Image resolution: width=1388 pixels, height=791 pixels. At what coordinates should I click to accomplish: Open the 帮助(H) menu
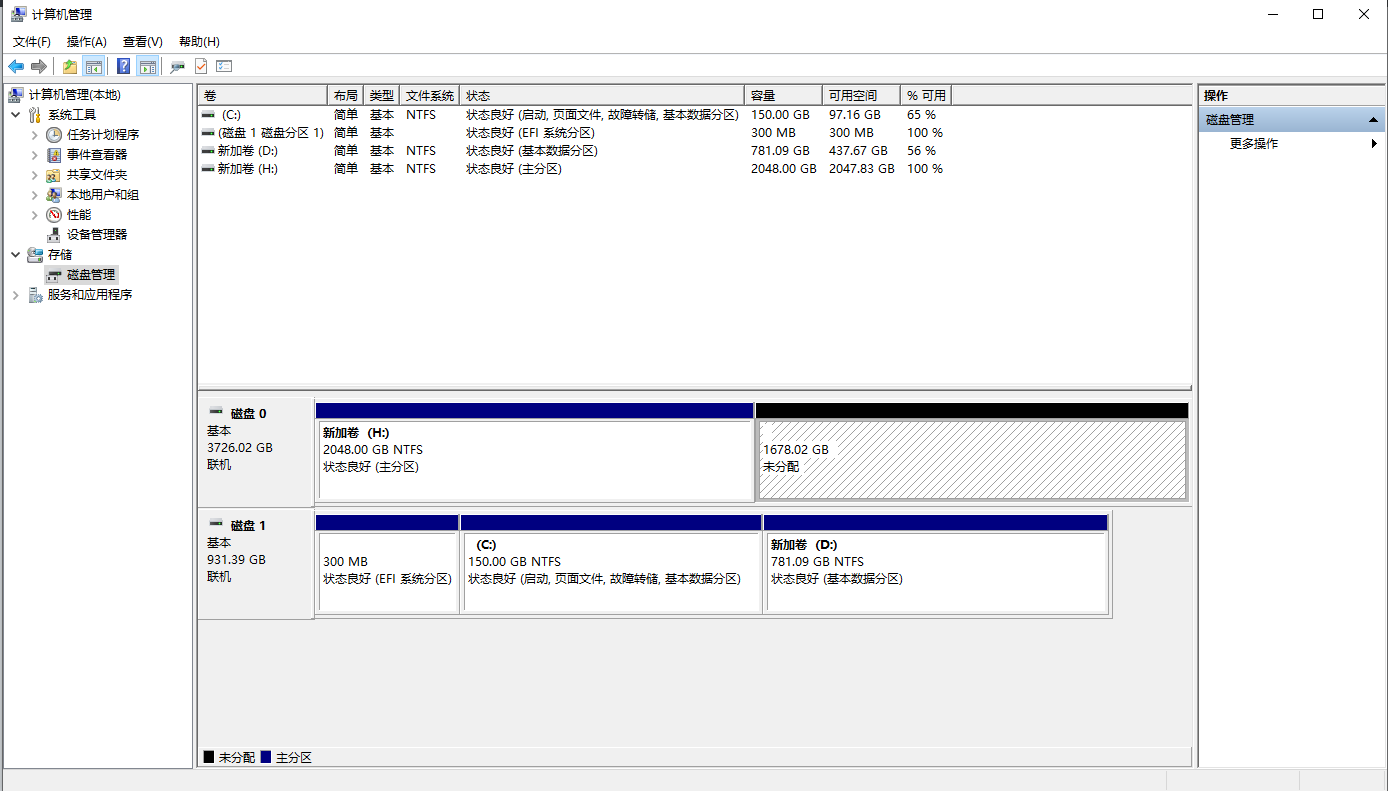[x=199, y=41]
